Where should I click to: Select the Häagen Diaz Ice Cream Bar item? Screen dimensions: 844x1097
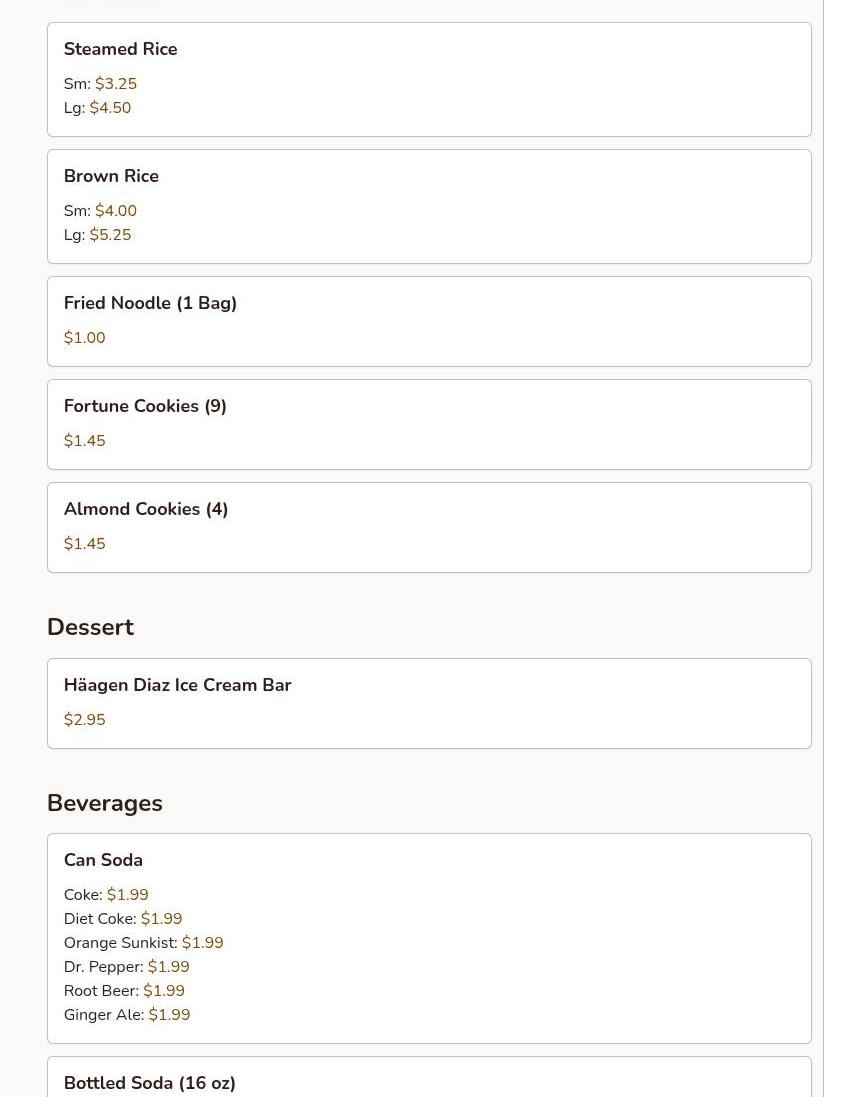pos(177,685)
